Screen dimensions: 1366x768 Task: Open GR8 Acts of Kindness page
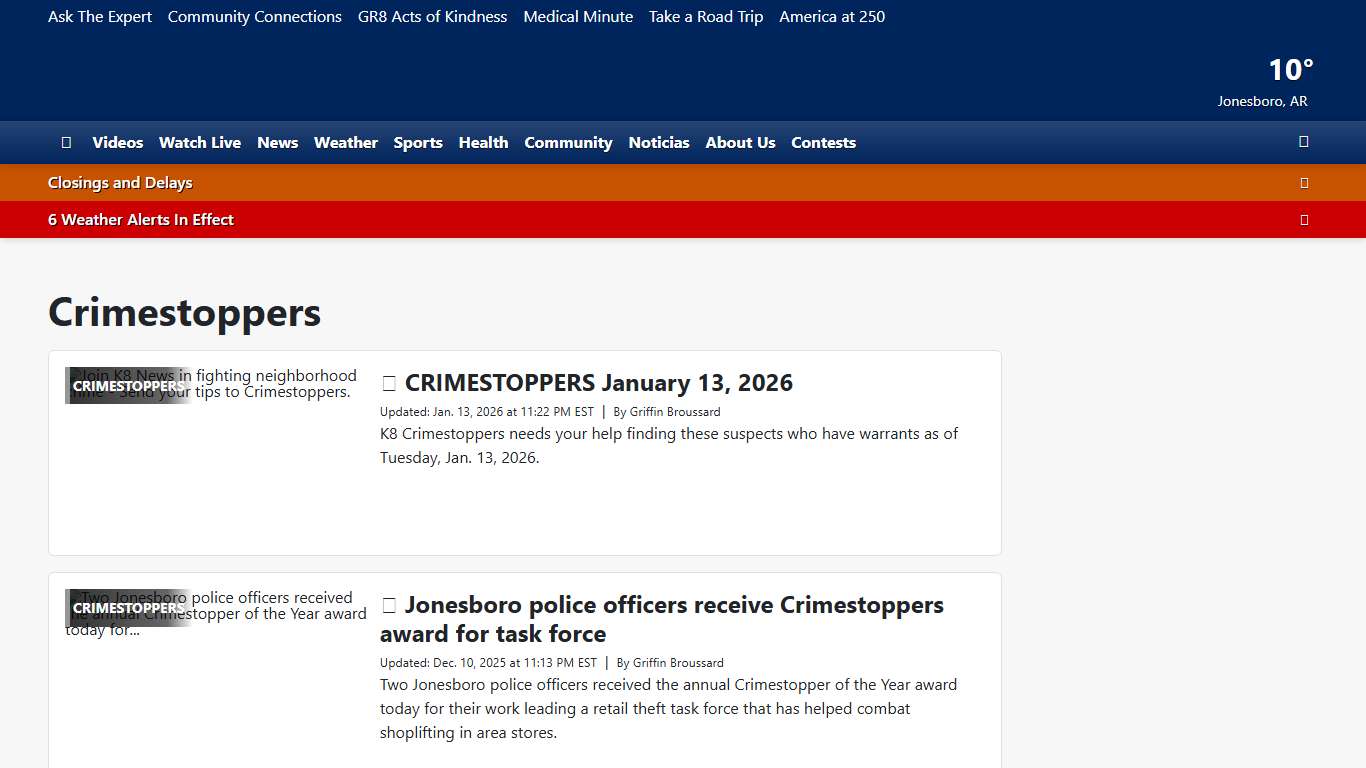(x=432, y=16)
